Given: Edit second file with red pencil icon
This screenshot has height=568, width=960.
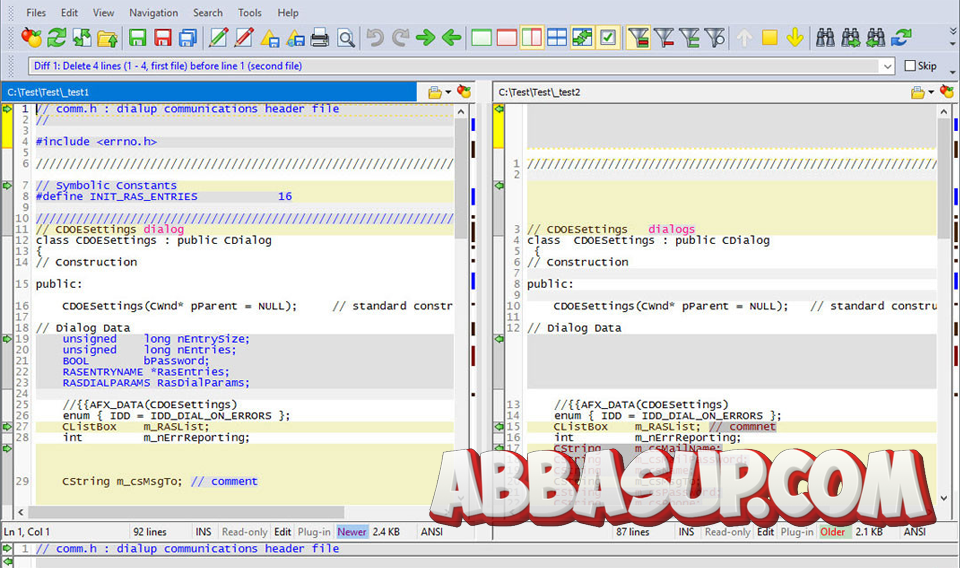Looking at the screenshot, I should (244, 38).
